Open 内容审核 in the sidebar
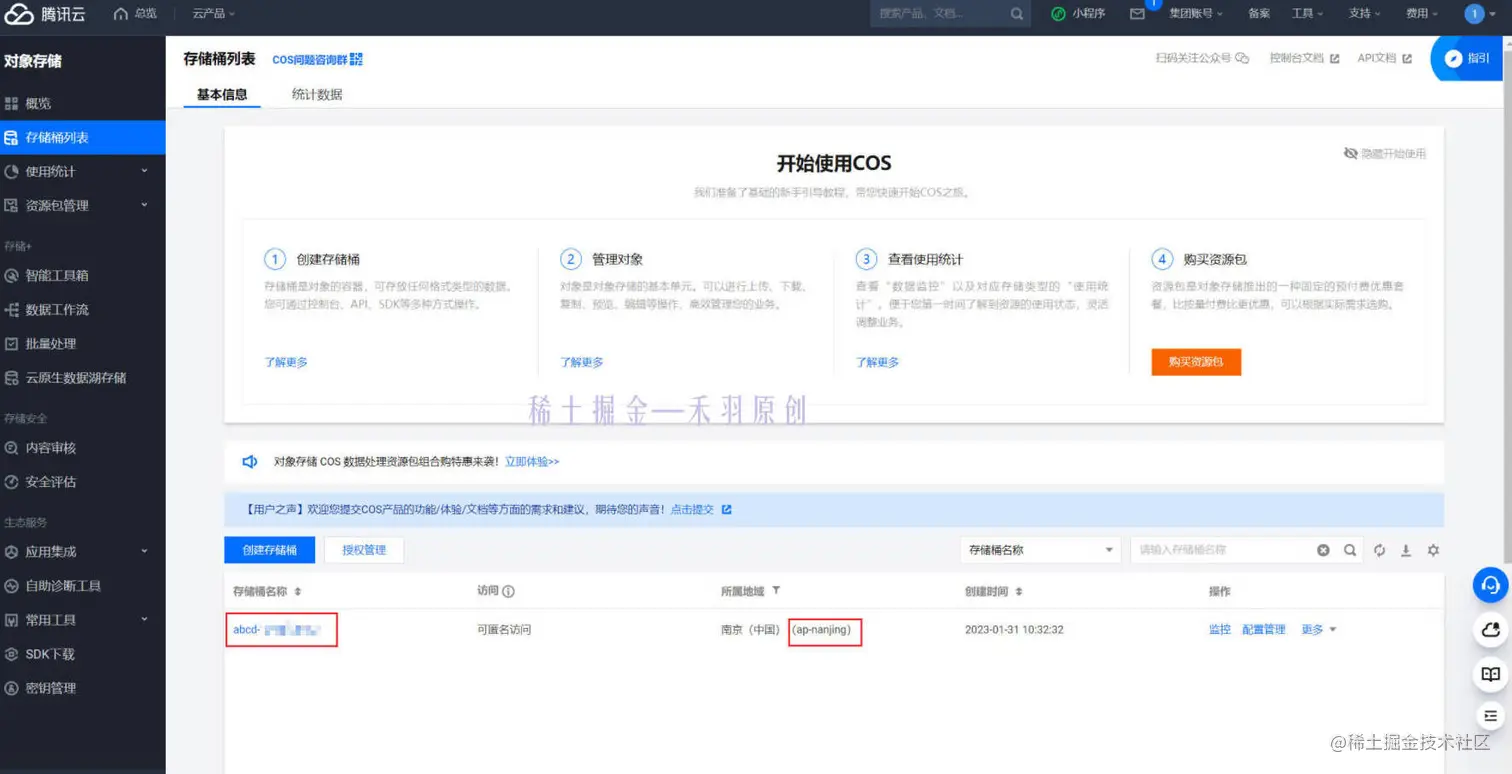This screenshot has width=1512, height=774. pyautogui.click(x=82, y=447)
